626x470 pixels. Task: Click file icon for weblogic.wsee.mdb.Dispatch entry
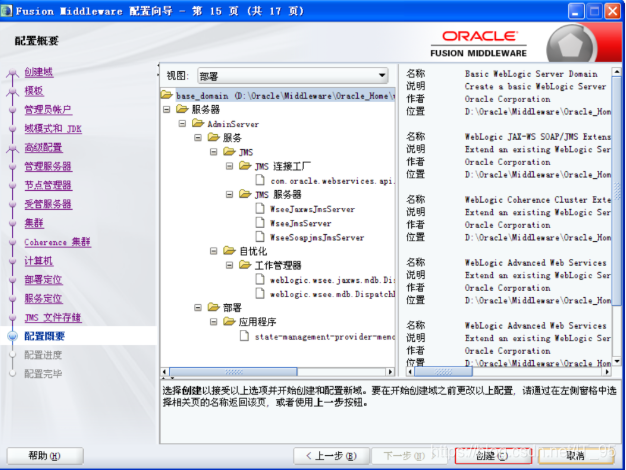260,294
